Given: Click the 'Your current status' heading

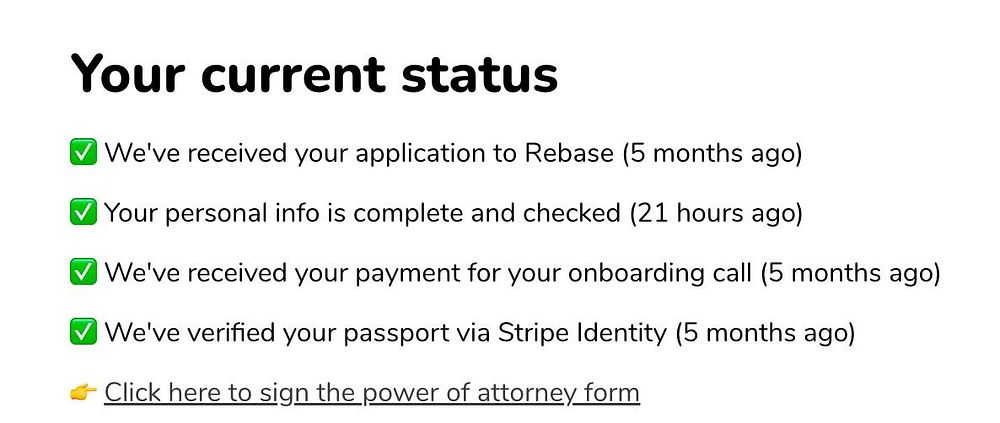Looking at the screenshot, I should point(313,75).
